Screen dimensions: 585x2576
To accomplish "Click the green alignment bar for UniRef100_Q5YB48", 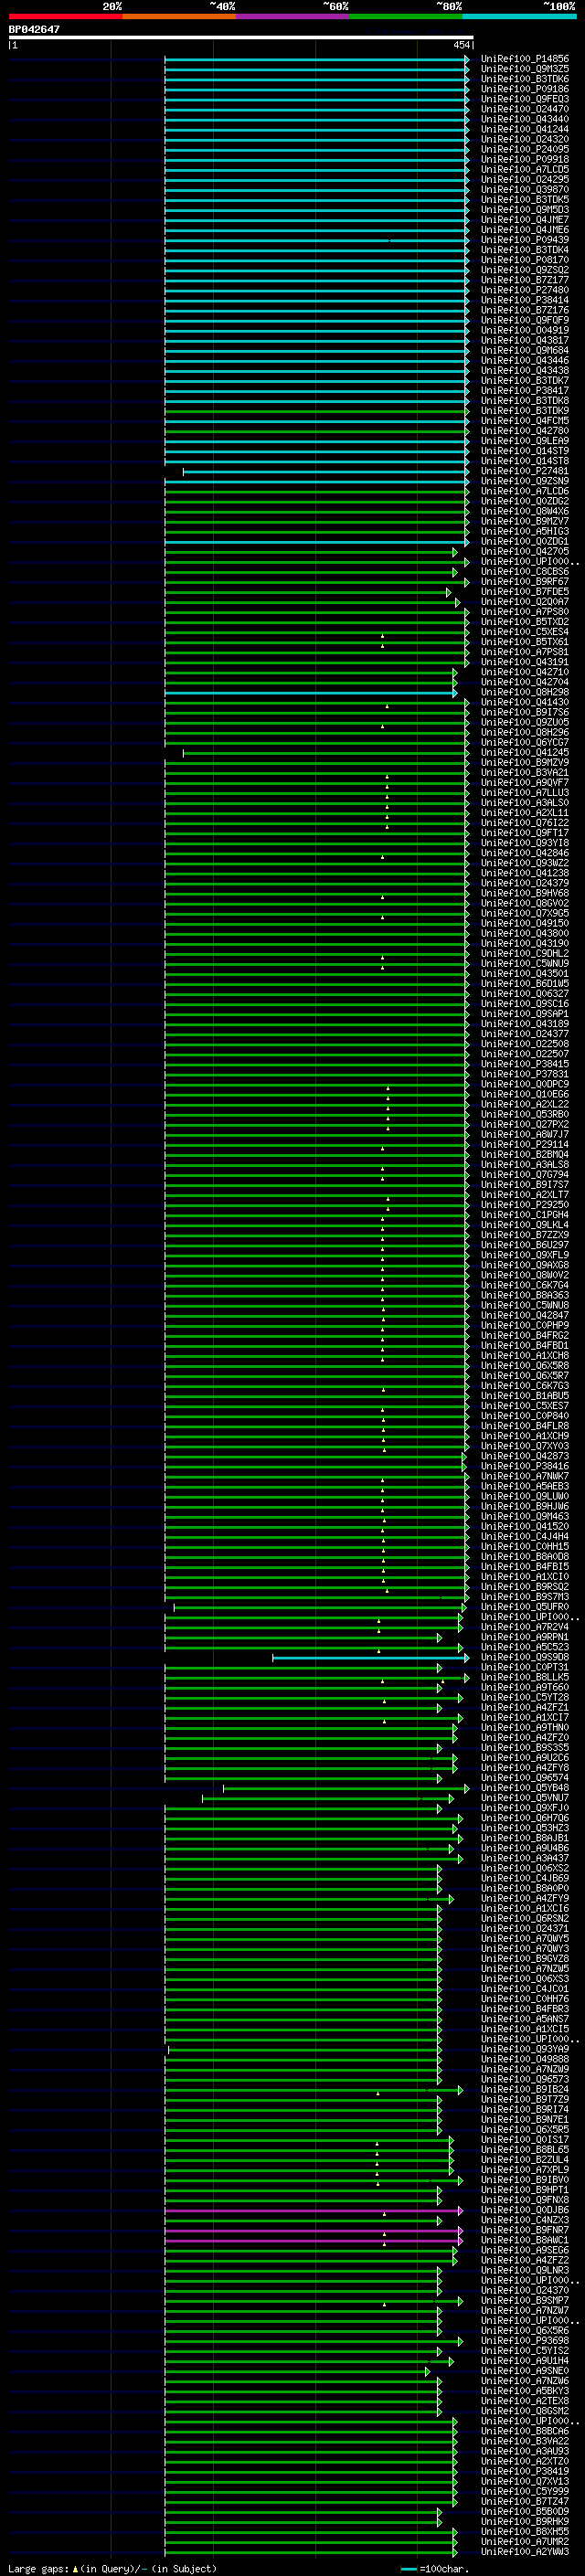I will click(x=345, y=1788).
